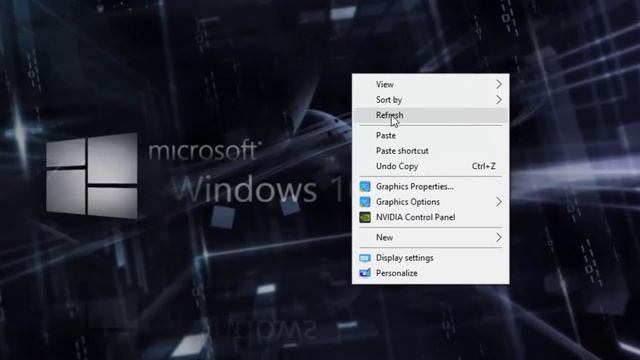
Task: Open Graphics Properties from the menu
Action: [x=431, y=187]
